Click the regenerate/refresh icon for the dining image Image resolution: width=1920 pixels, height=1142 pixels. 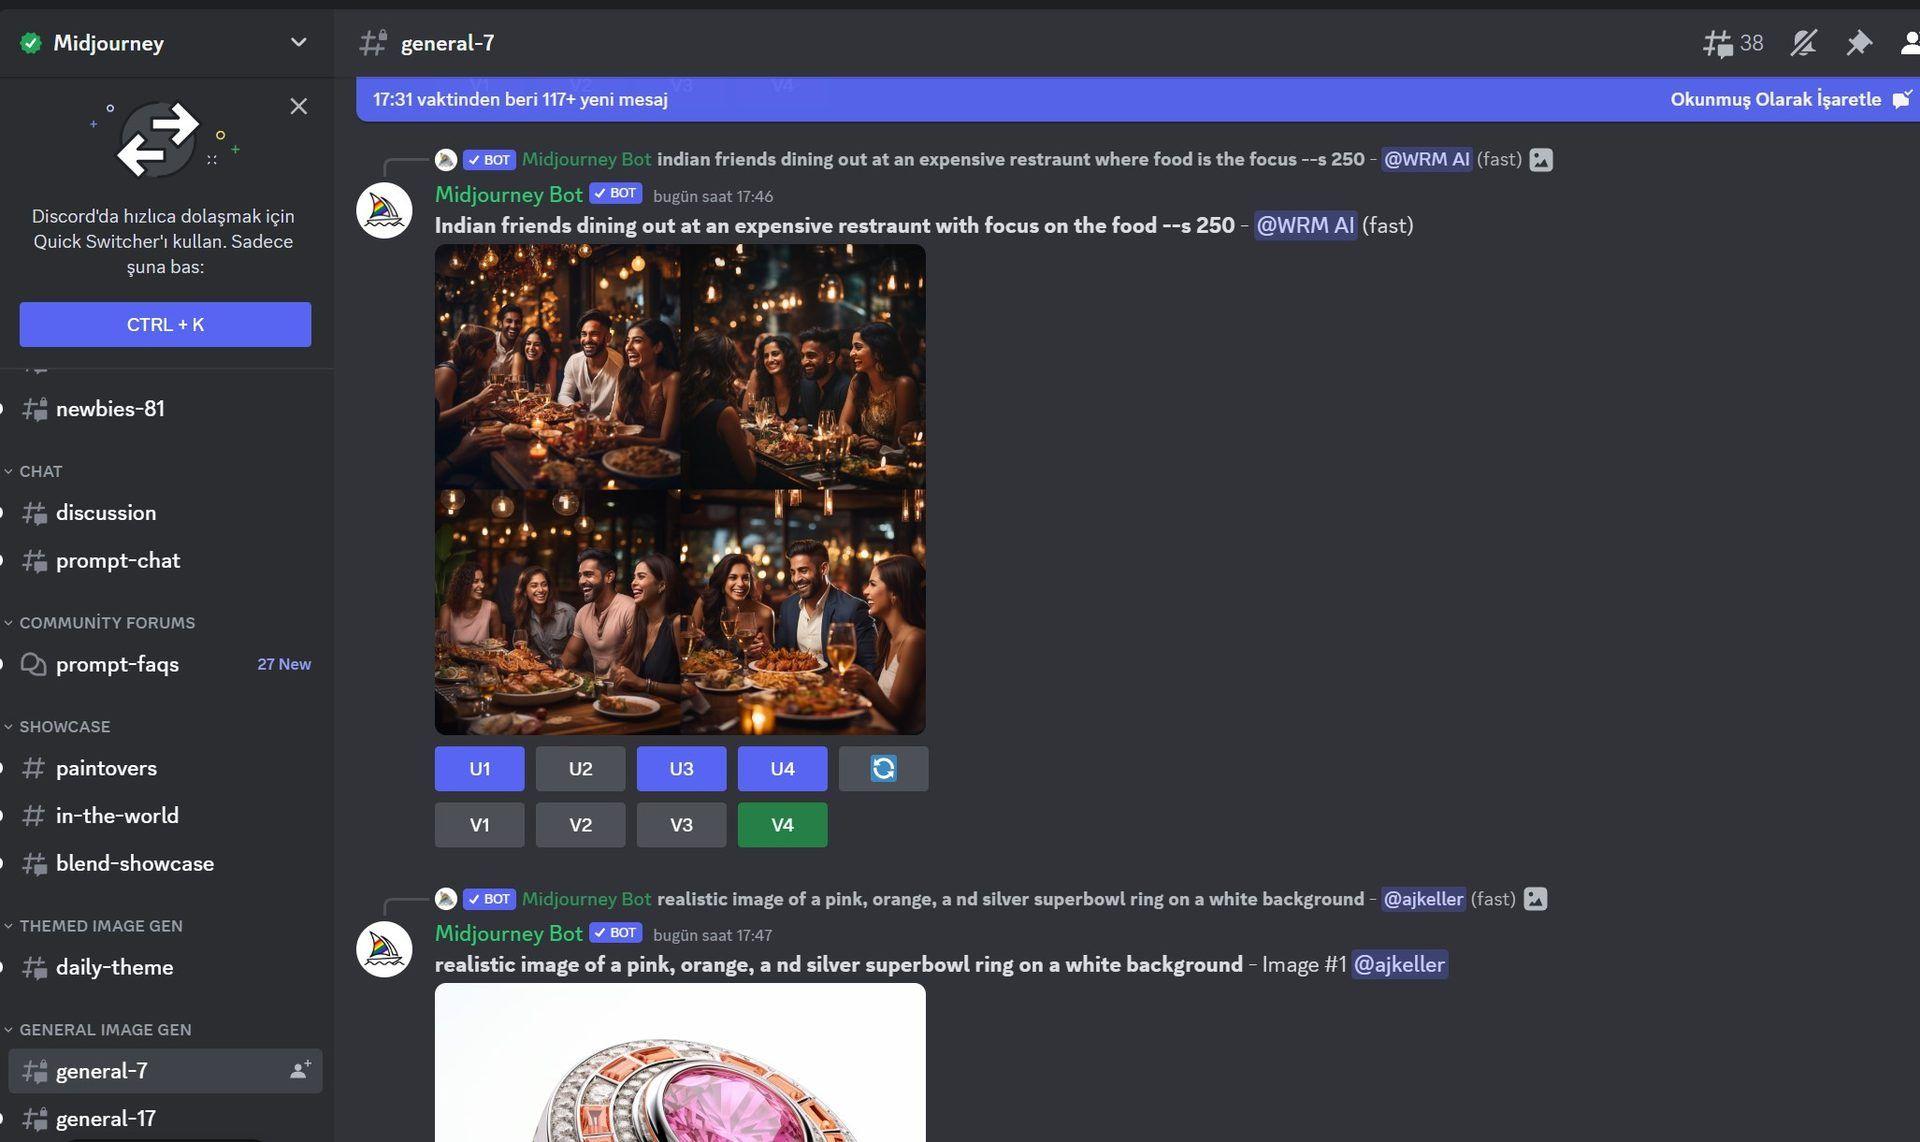(883, 767)
